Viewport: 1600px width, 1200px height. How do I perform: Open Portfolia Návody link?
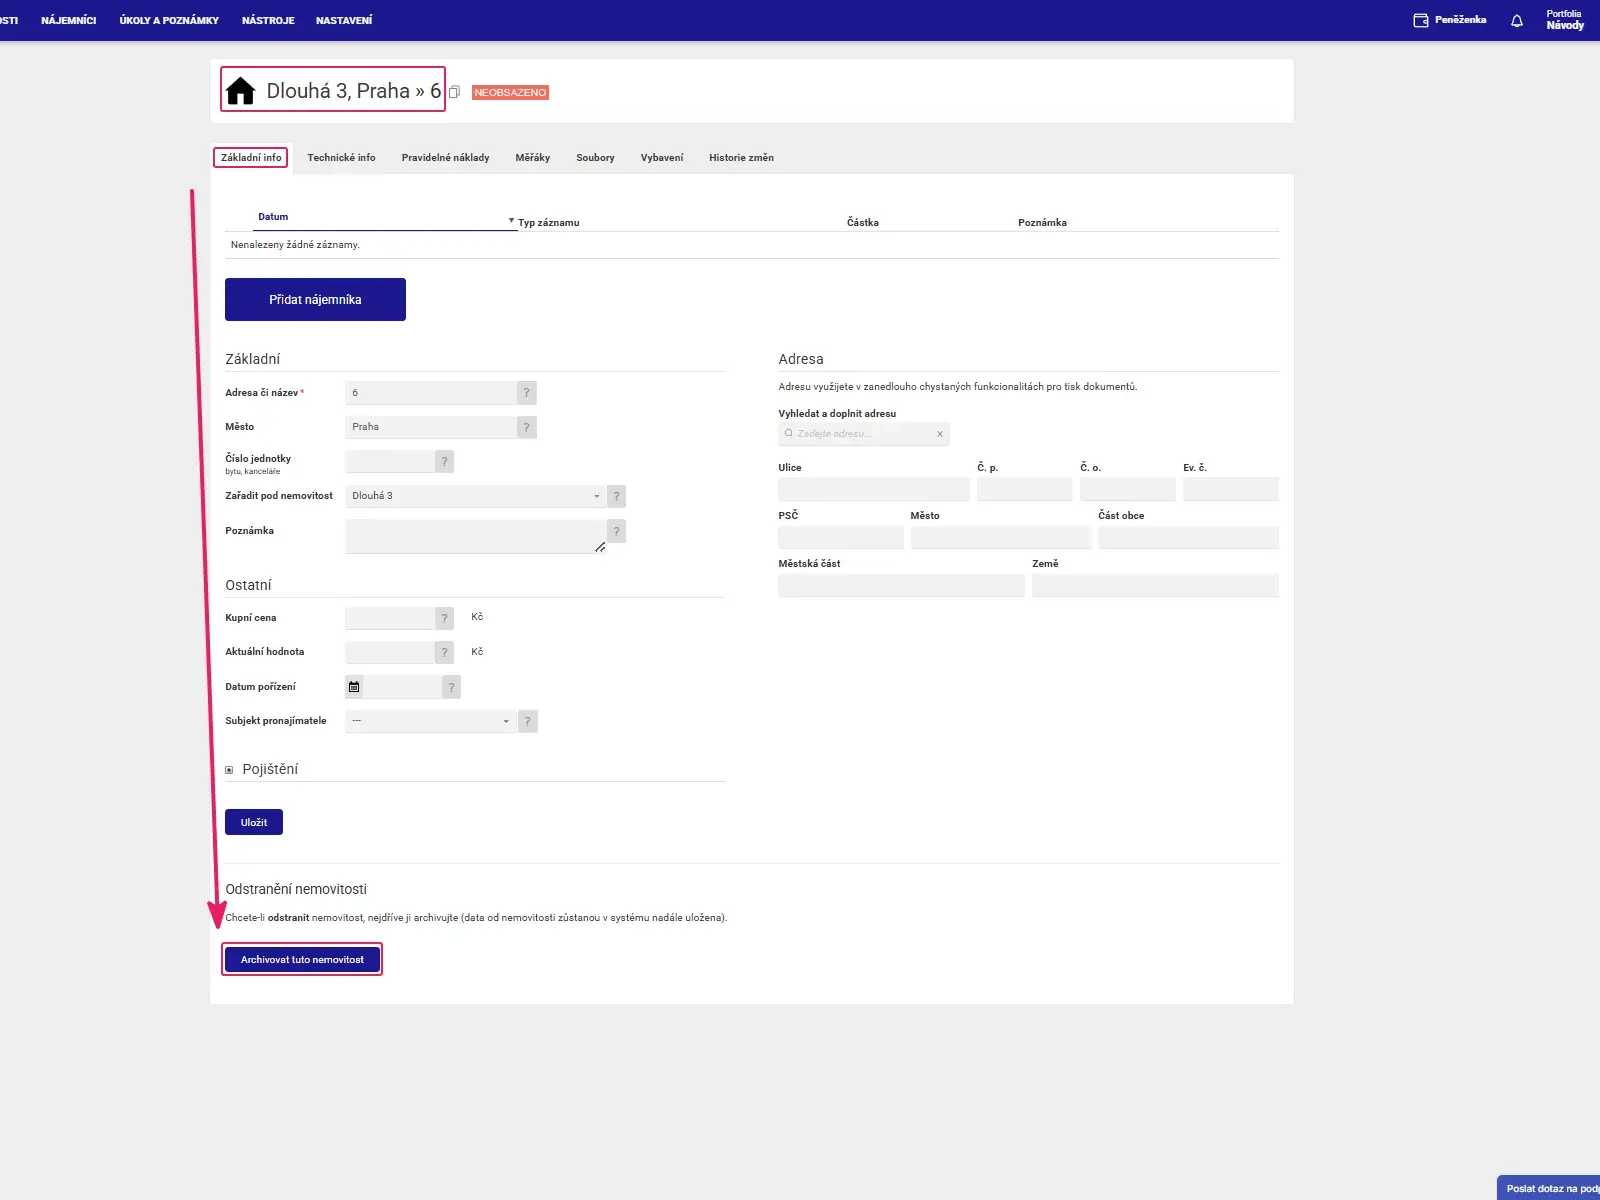tap(1565, 20)
